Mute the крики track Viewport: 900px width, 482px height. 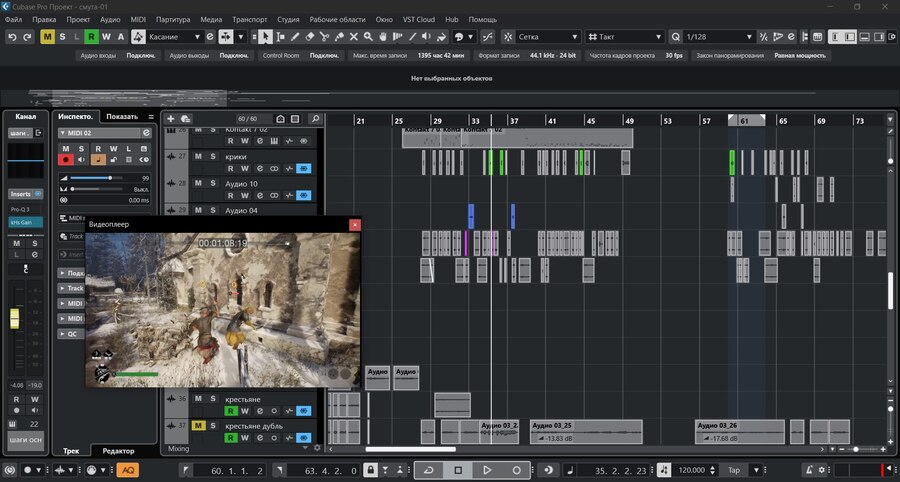point(198,157)
